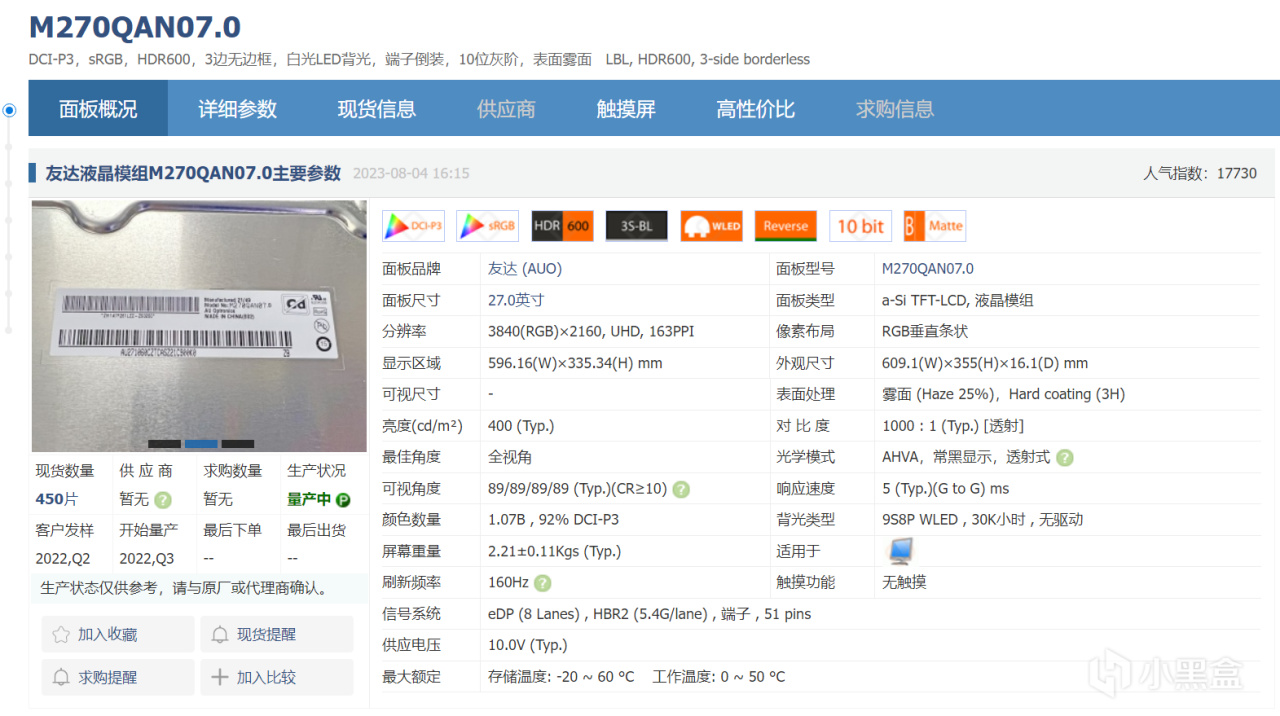The image size is (1280, 716).
Task: Click the DCI-P3 feature badge
Action: point(413,226)
